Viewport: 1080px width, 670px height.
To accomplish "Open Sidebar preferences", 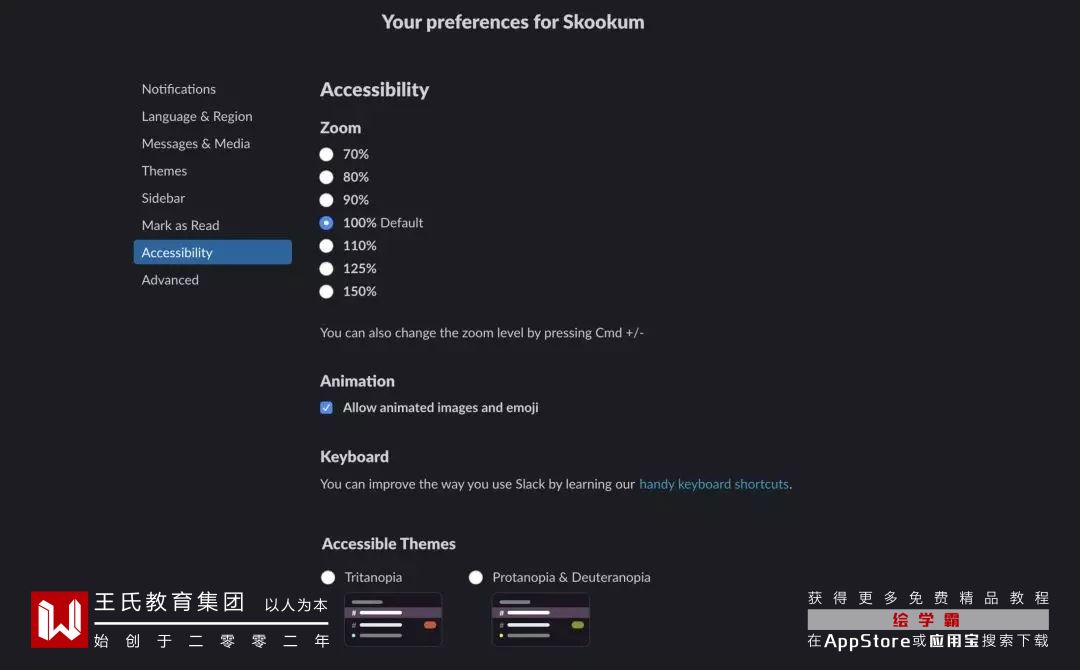I will [x=163, y=198].
